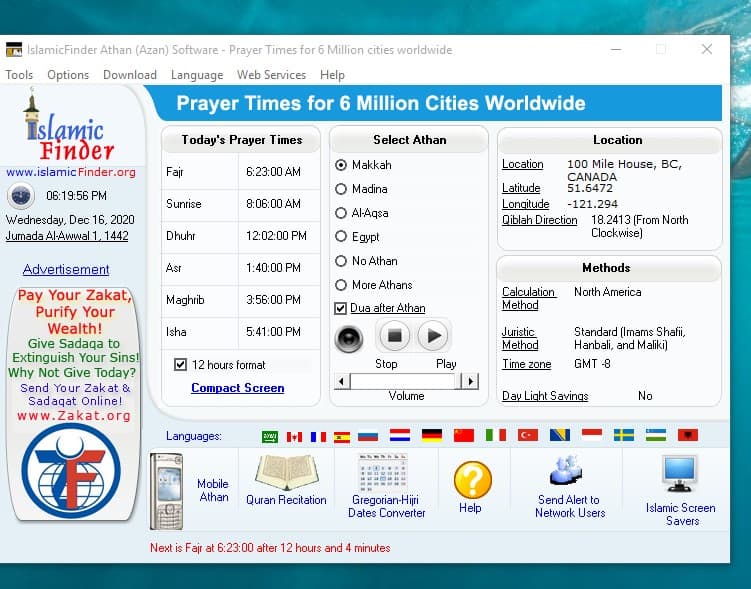
Task: Select the Uzbekistan flag language
Action: pos(656,435)
